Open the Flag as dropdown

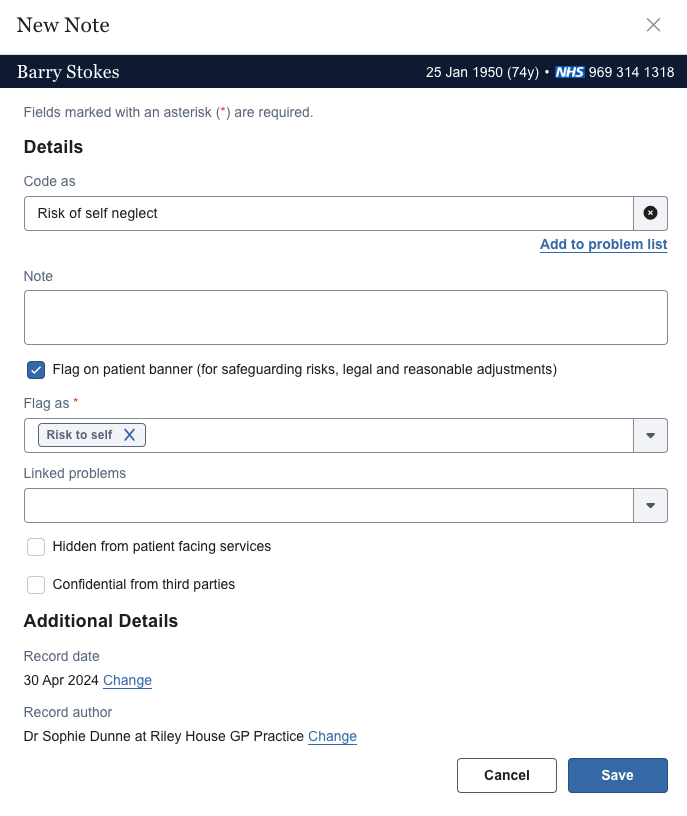[650, 434]
